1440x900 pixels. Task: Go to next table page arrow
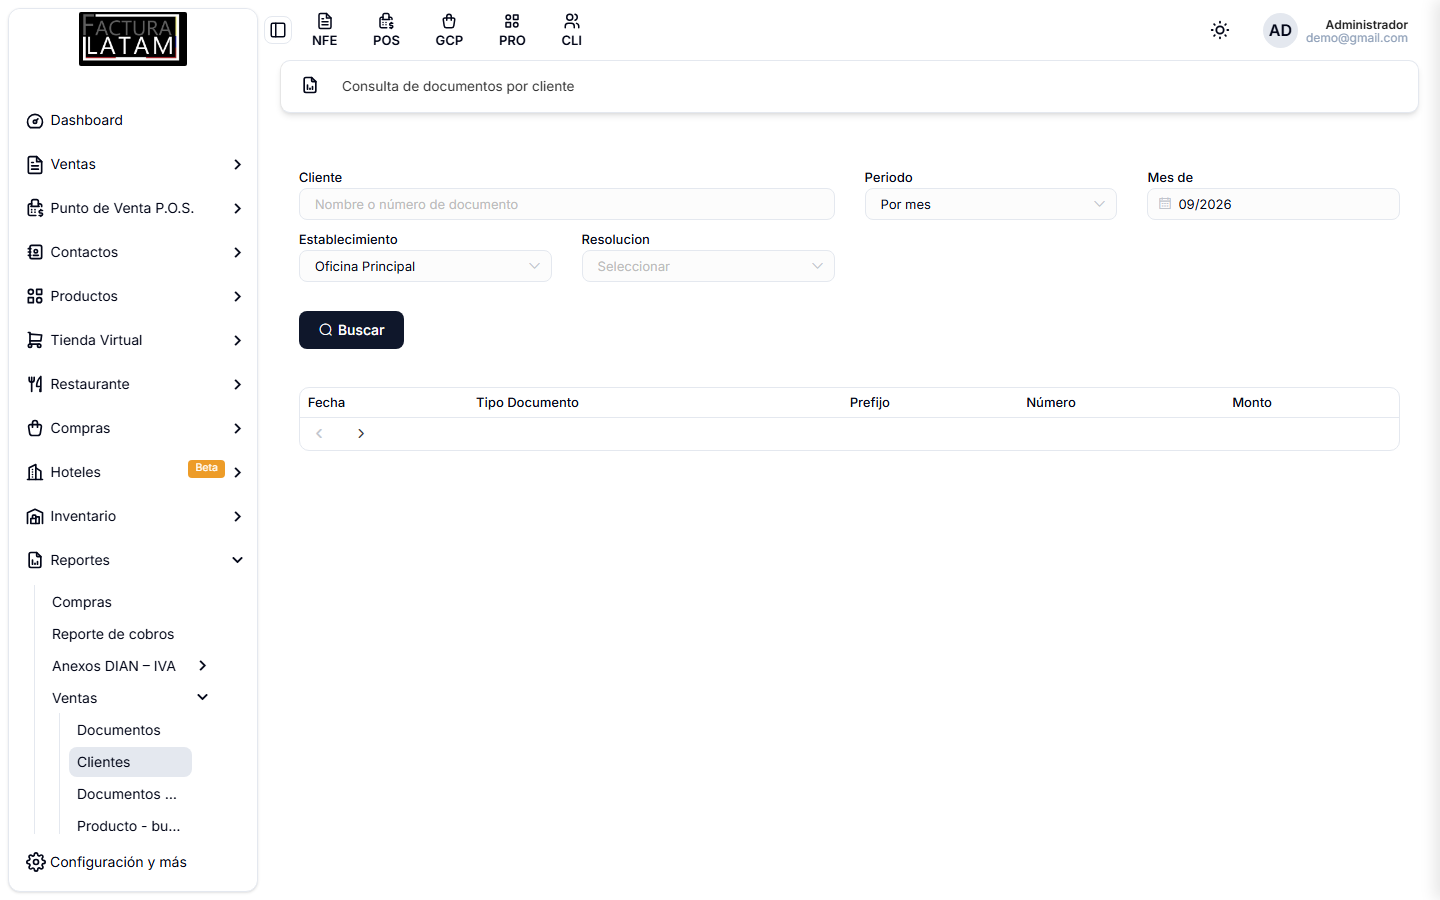tap(361, 434)
